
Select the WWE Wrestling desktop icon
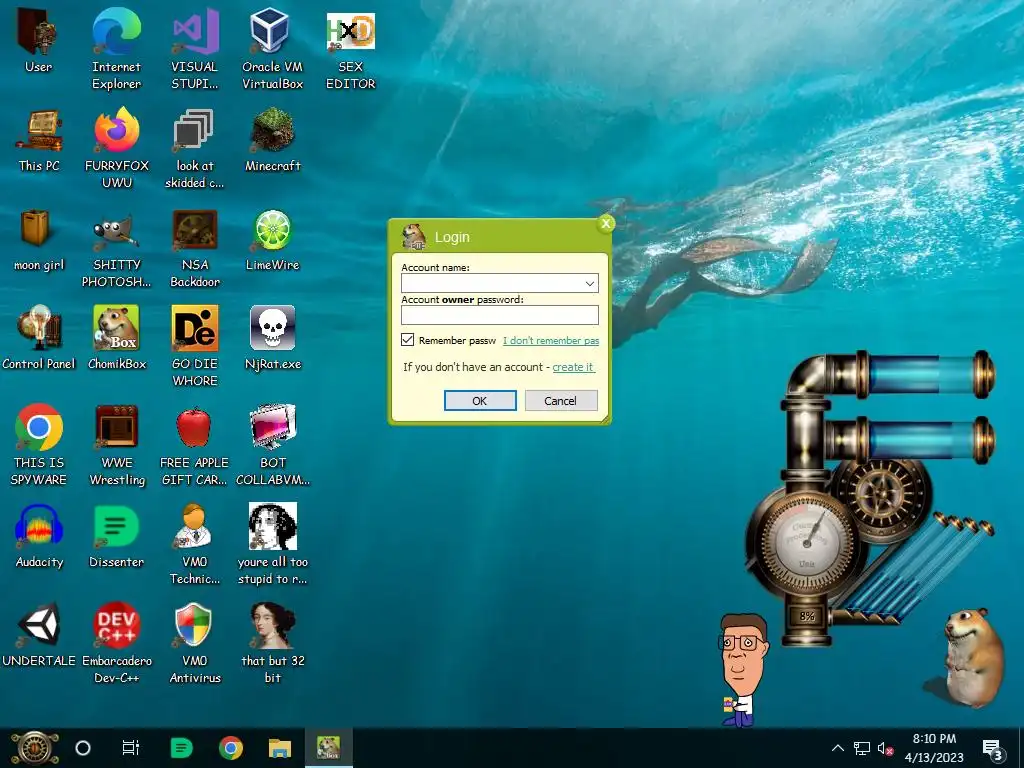[116, 445]
